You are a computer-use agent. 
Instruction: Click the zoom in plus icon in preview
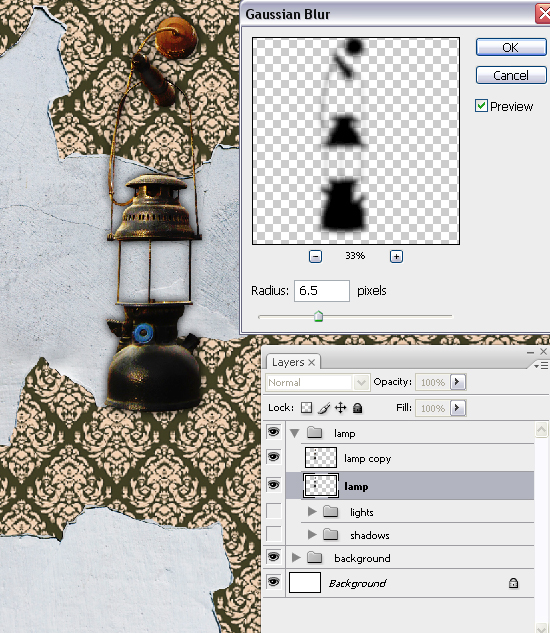point(396,256)
